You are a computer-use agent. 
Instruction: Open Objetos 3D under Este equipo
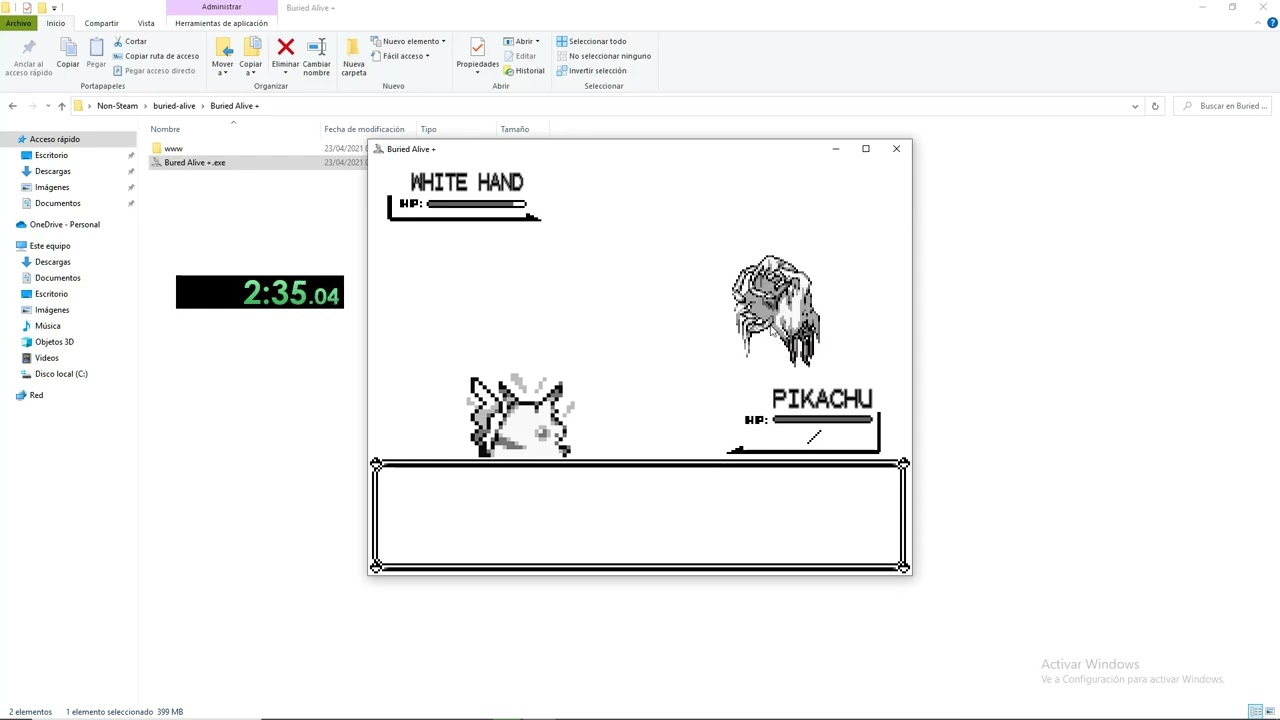(54, 342)
